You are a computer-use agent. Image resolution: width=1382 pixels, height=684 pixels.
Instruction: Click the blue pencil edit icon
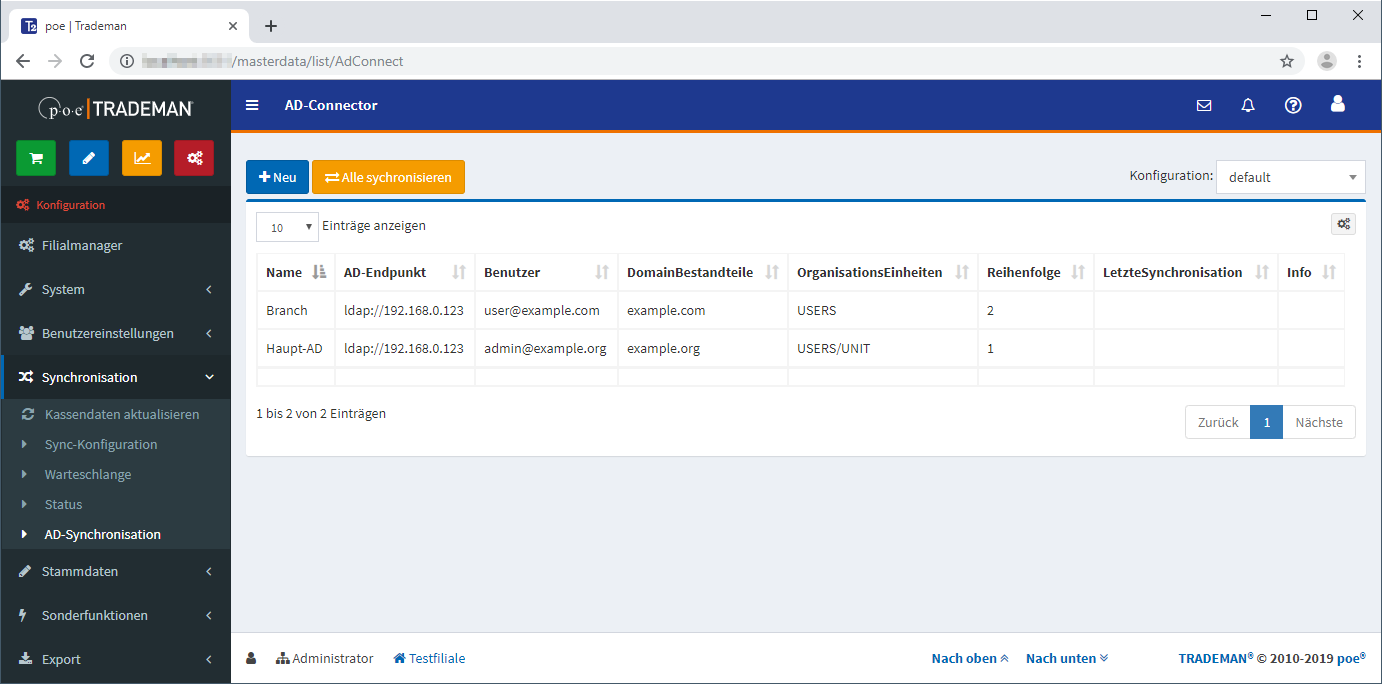[89, 158]
